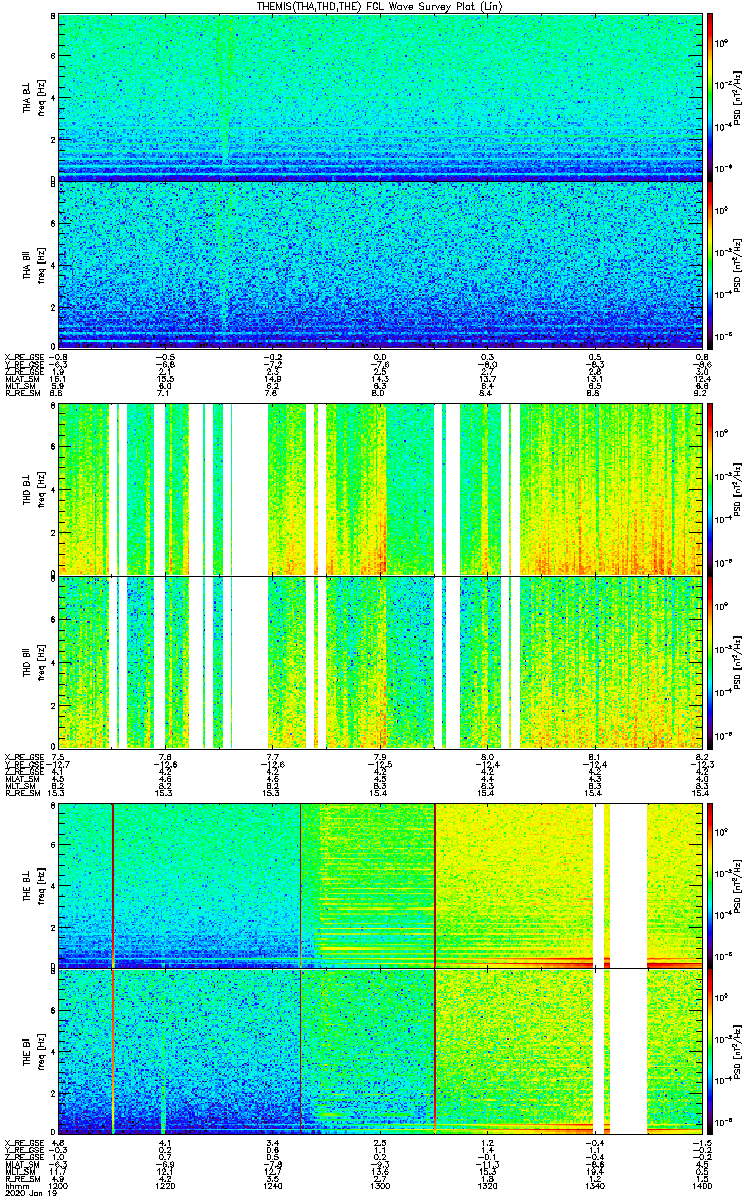
Task: Click the 1300 time tick label
Action: [380, 1184]
